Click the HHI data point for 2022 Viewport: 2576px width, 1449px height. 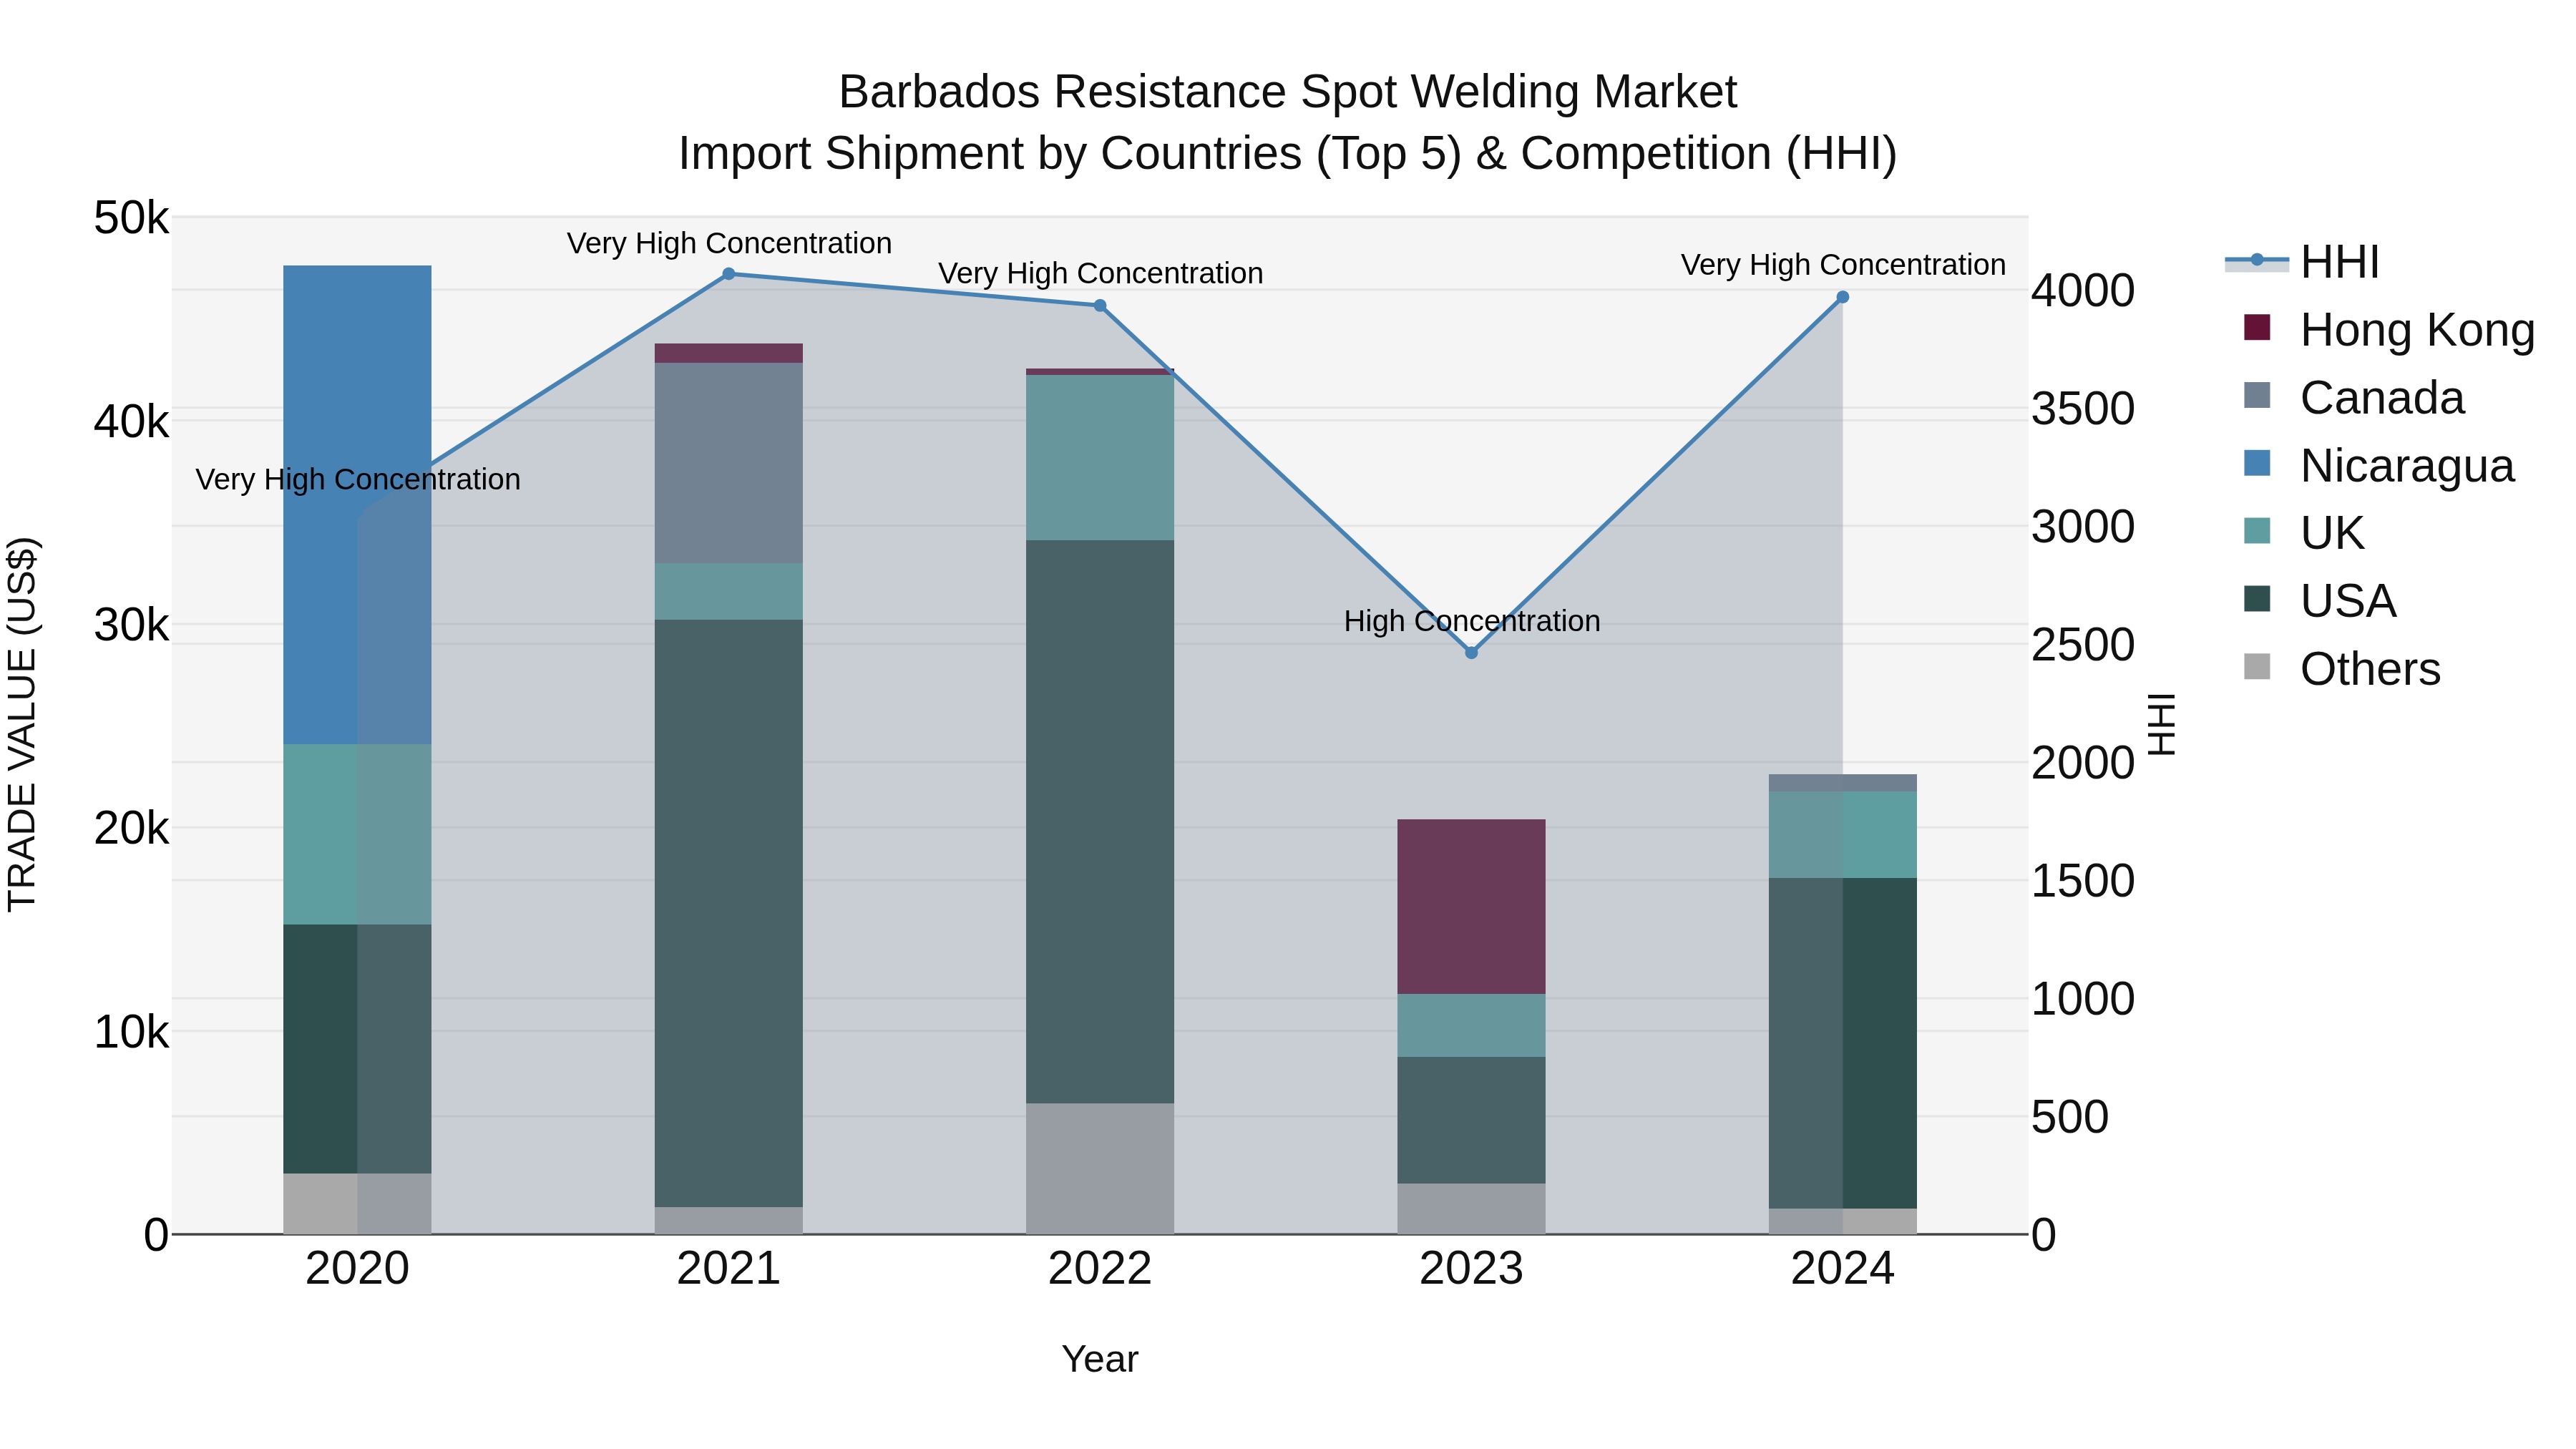click(x=1100, y=306)
